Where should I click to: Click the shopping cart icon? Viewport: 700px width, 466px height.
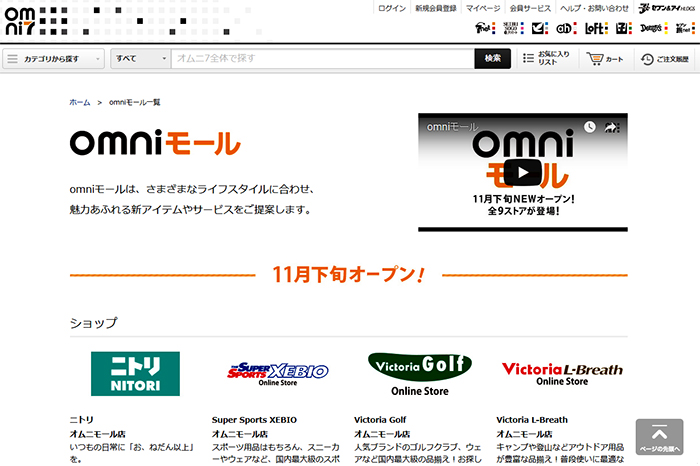point(595,58)
